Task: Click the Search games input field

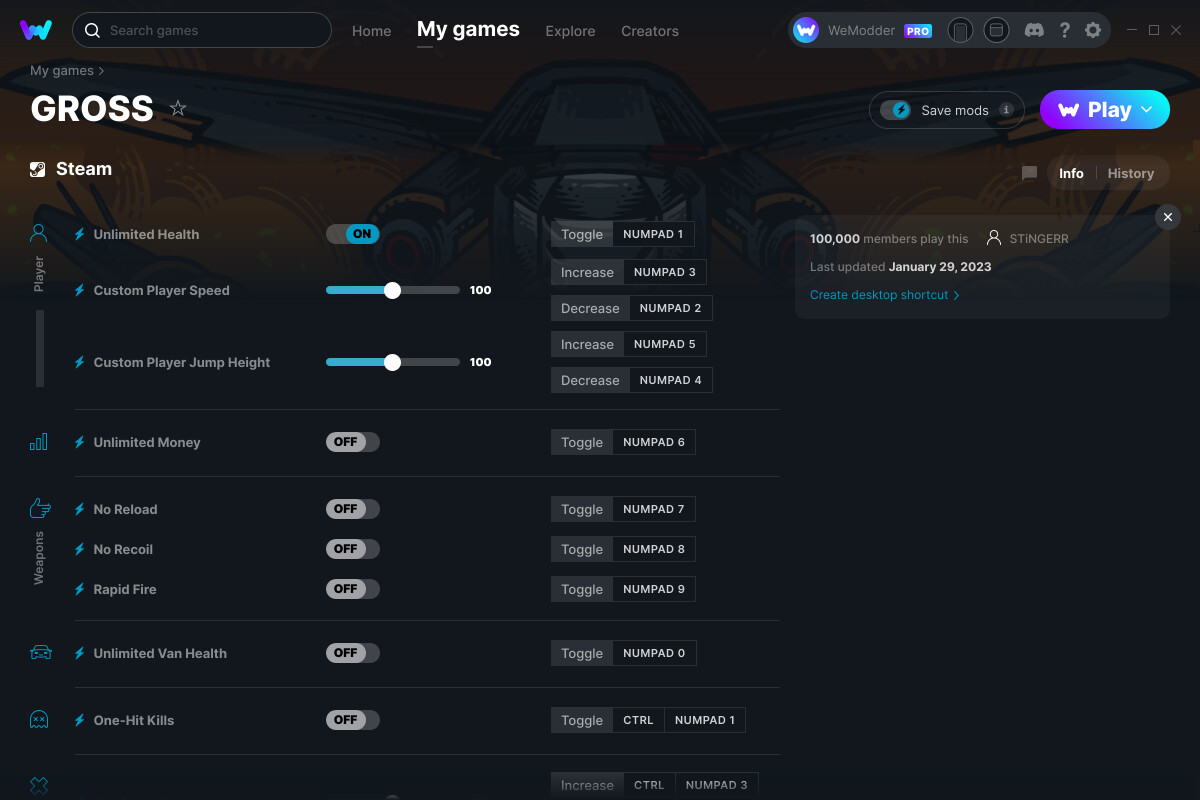Action: click(x=202, y=30)
